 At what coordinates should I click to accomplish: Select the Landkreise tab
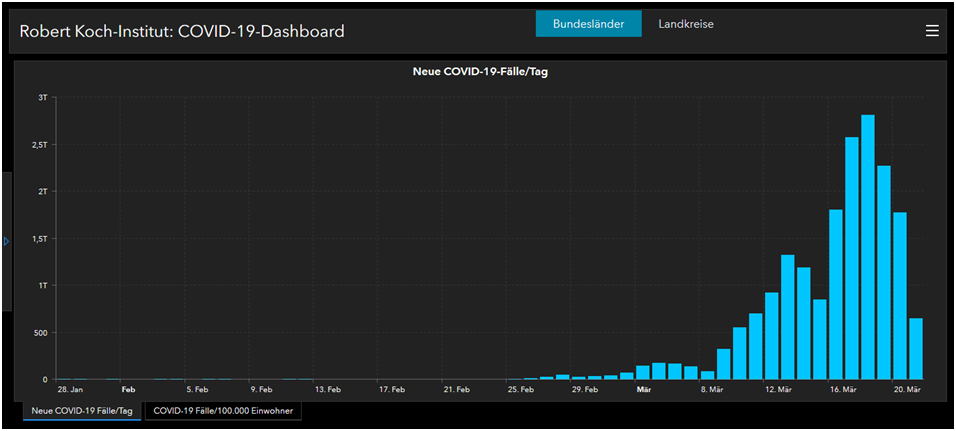[x=686, y=24]
